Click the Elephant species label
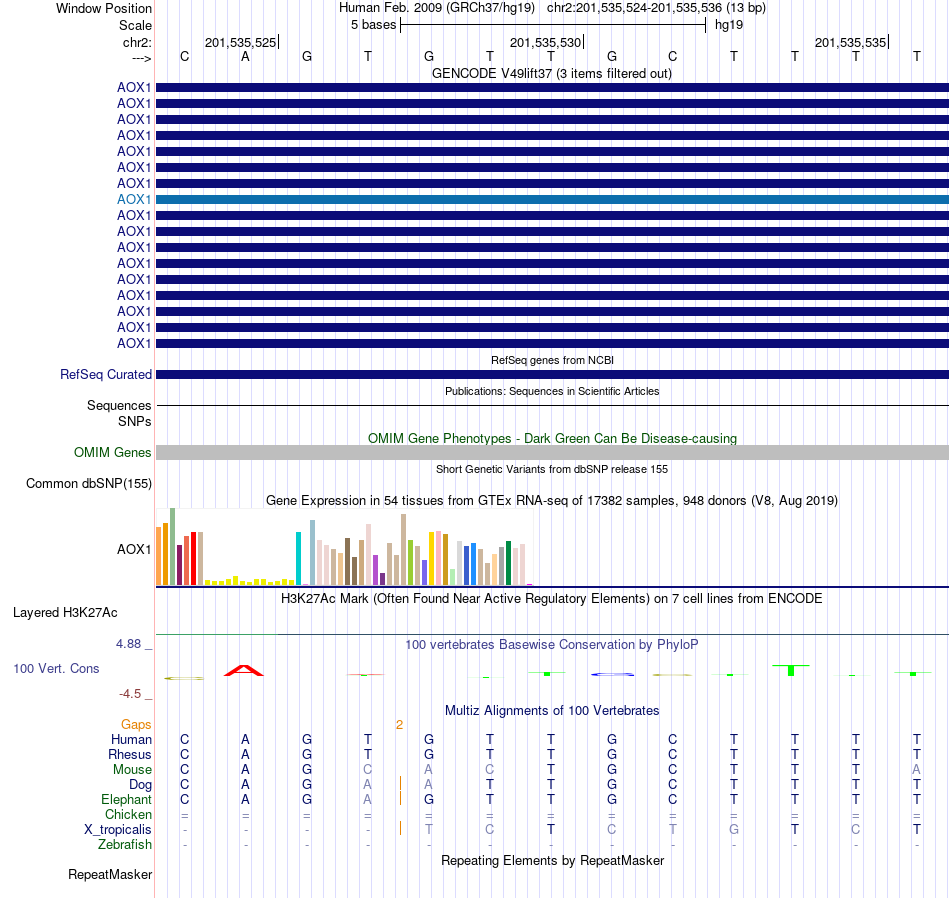This screenshot has width=950, height=898. (126, 800)
